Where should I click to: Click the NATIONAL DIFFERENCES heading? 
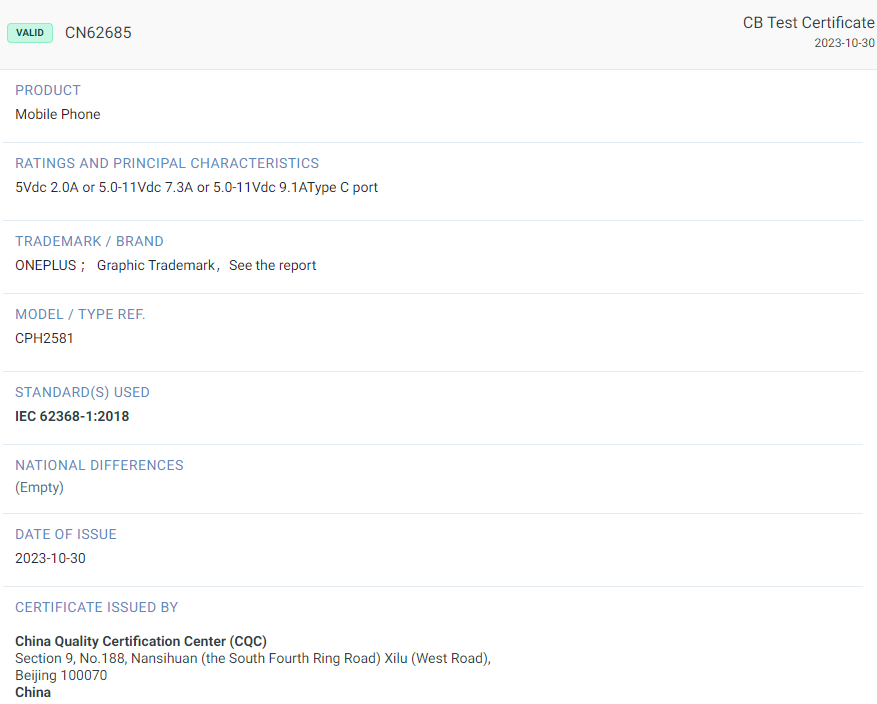point(99,465)
